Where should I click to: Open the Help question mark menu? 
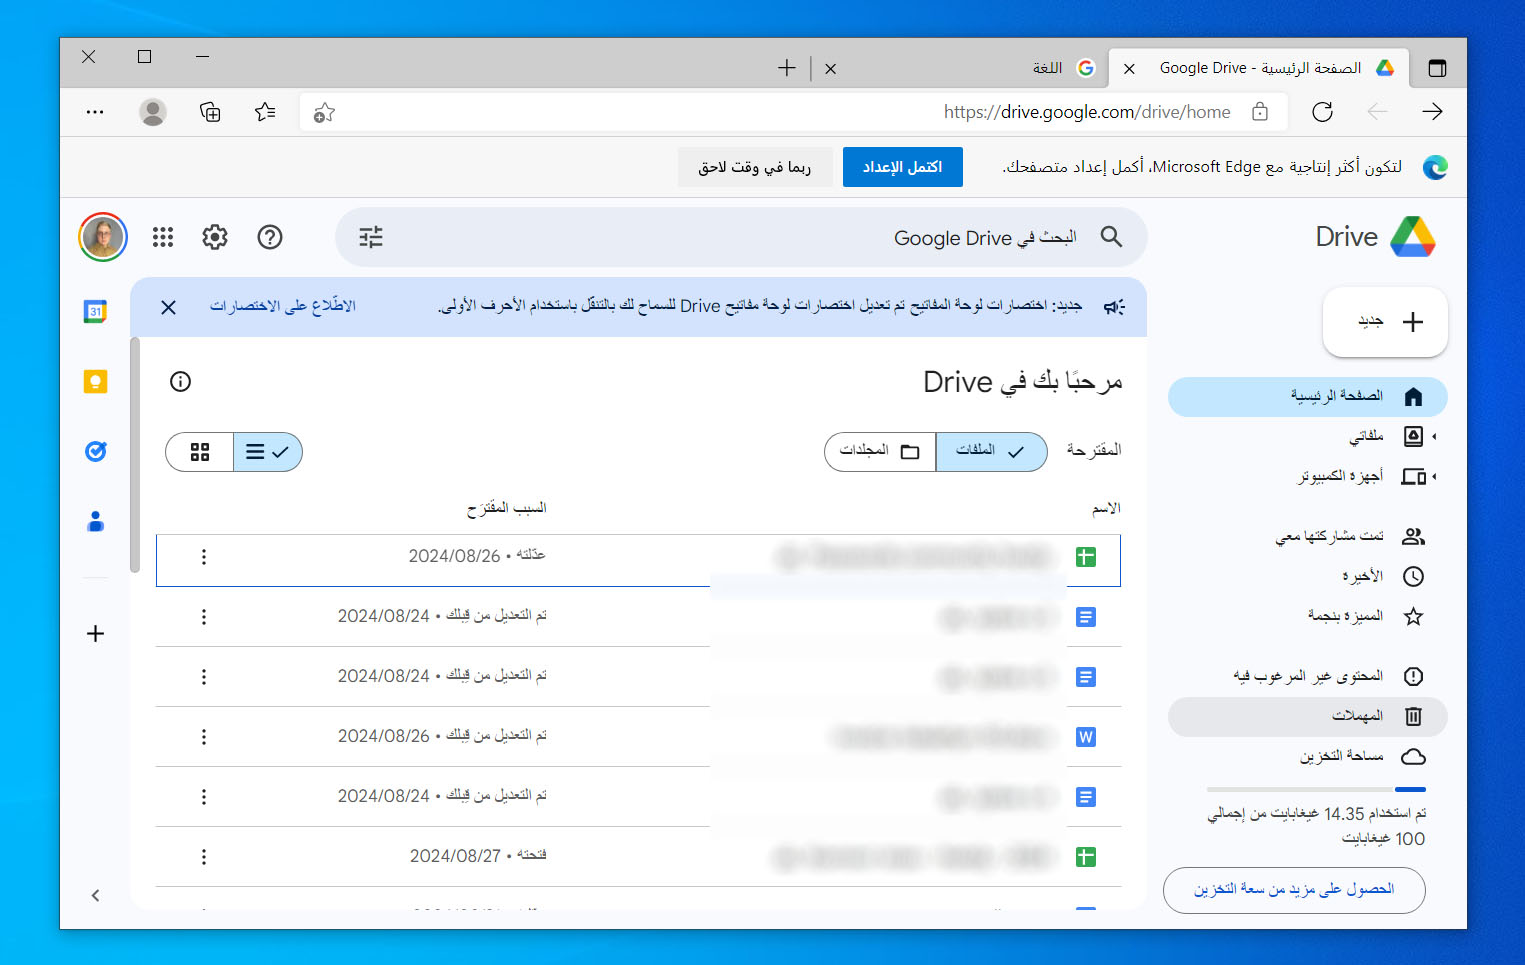(270, 237)
